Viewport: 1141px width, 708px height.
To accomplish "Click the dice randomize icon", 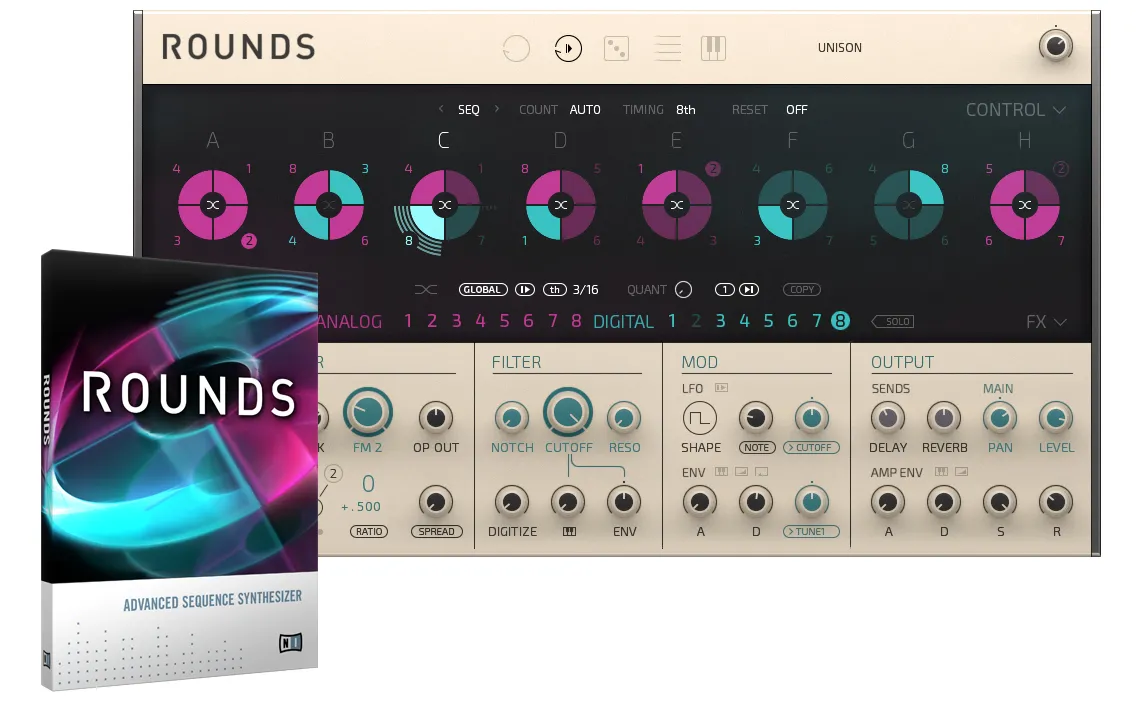I will coord(617,48).
